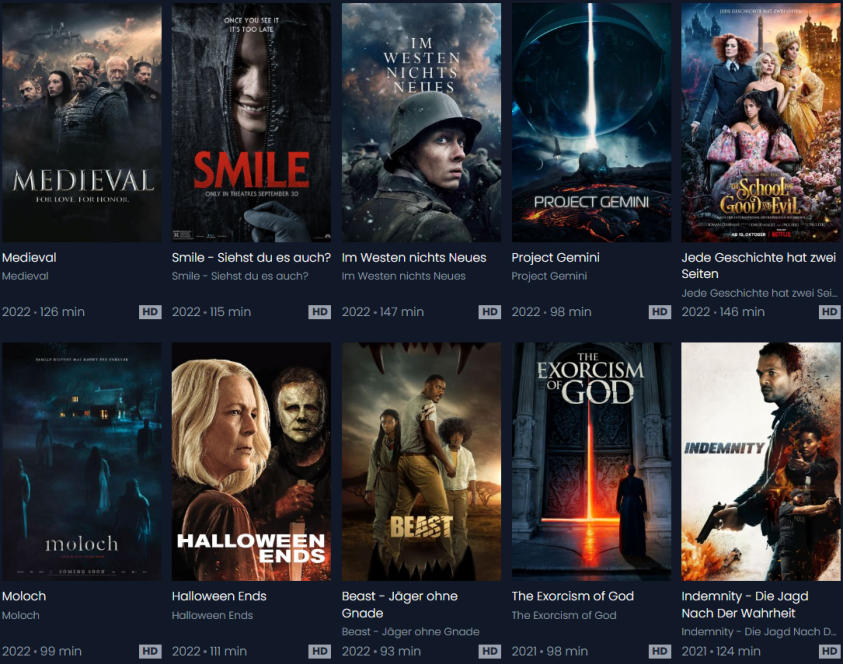Open the Moloch movie poster

tap(82, 462)
